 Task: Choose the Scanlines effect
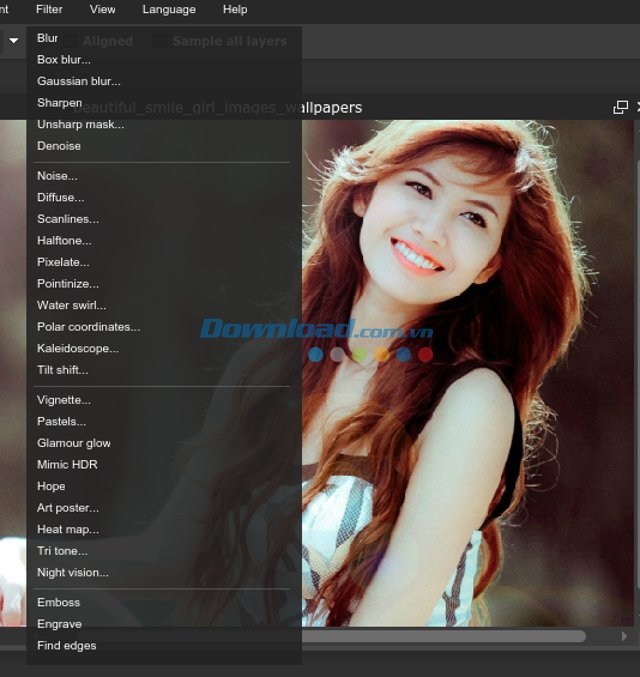click(68, 219)
